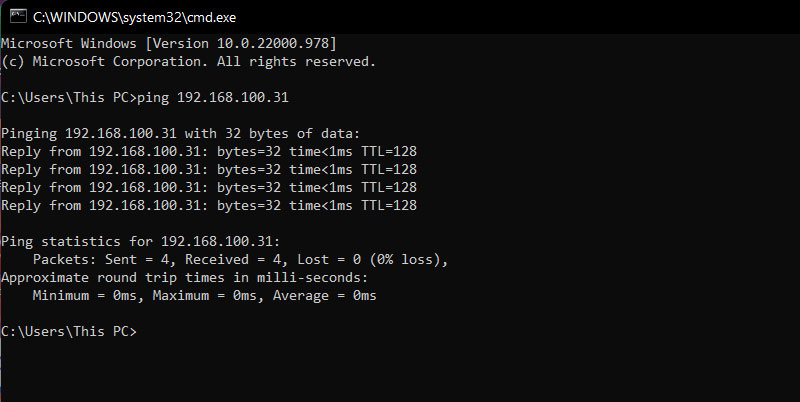Viewport: 800px width, 402px height.
Task: Click the C:\WINDOWS\system32\cmd.exe window title
Action: click(x=135, y=17)
